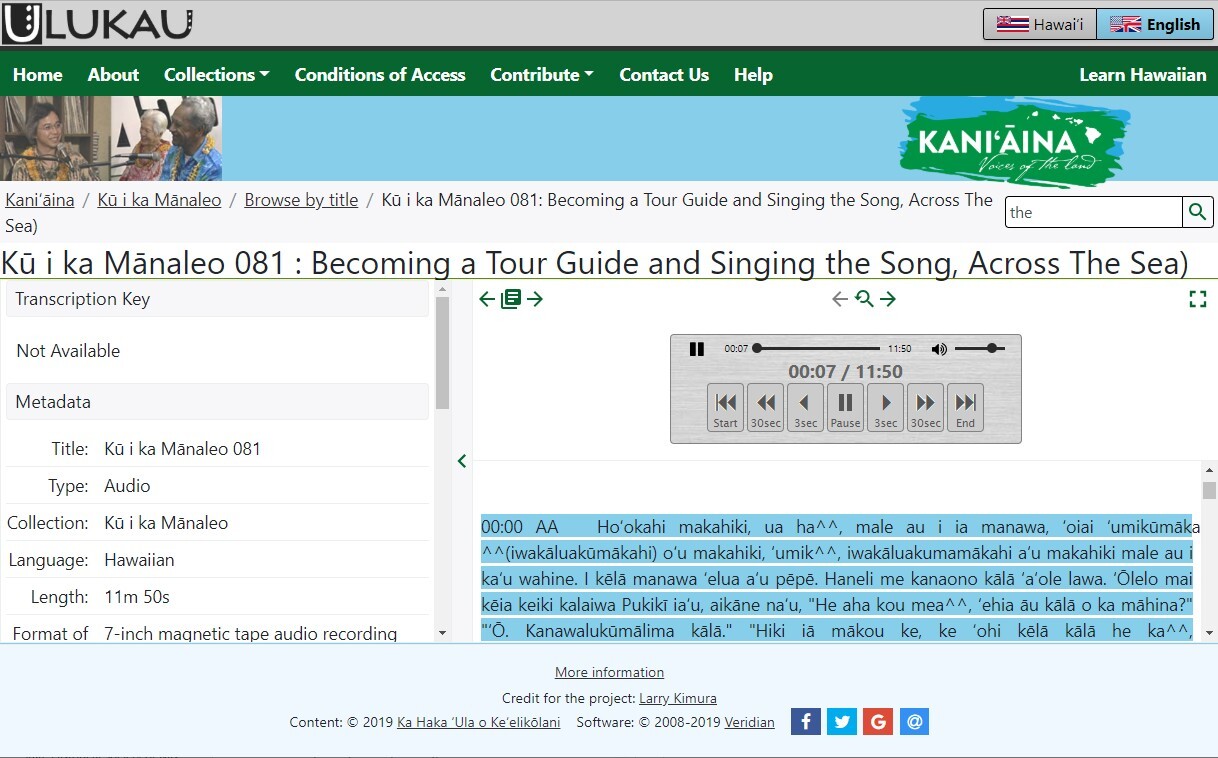The width and height of the screenshot is (1218, 758).
Task: Collapse the metadata panel with the left chevron
Action: tap(461, 461)
